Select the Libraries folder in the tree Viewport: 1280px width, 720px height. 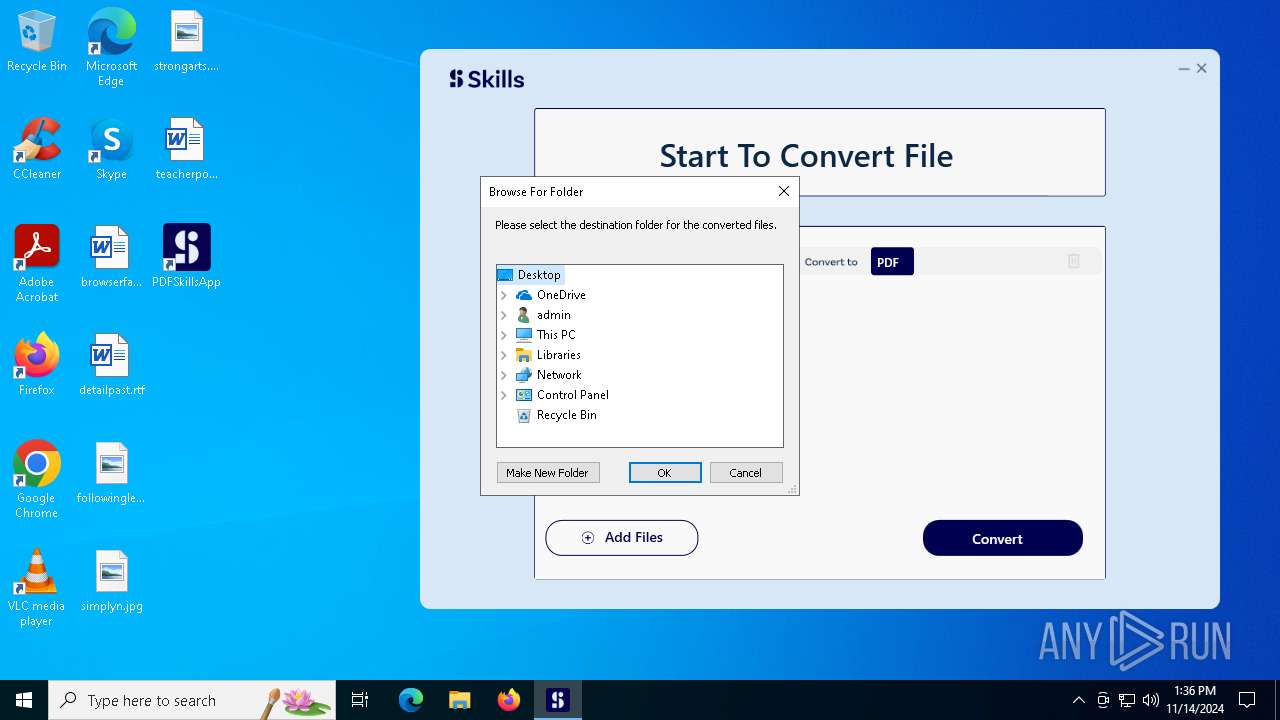(x=558, y=355)
